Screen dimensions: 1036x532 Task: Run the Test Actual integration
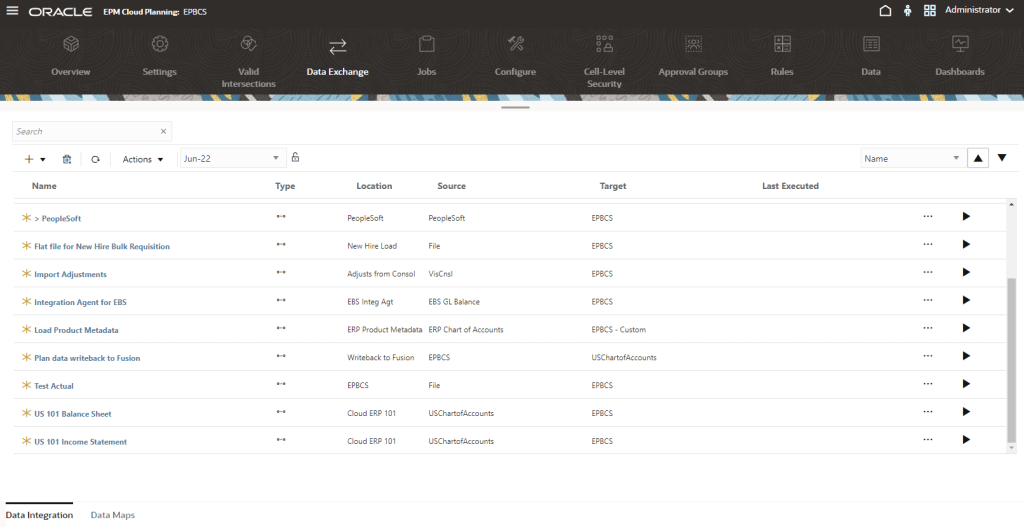(966, 384)
